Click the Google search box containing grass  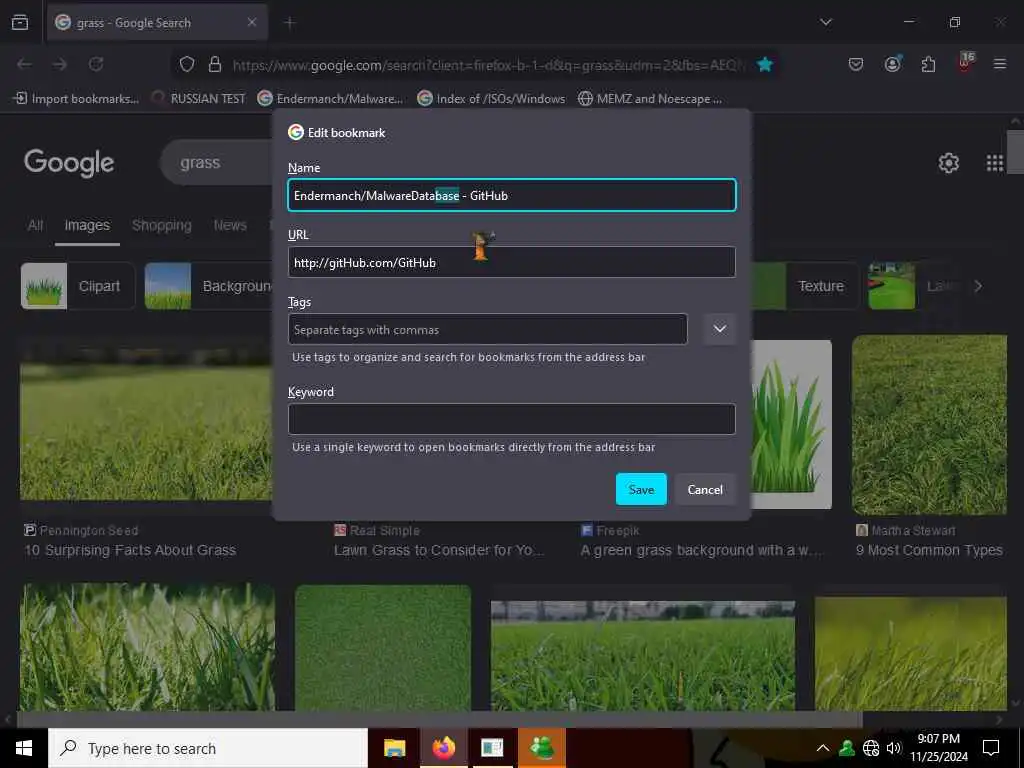[x=216, y=163]
